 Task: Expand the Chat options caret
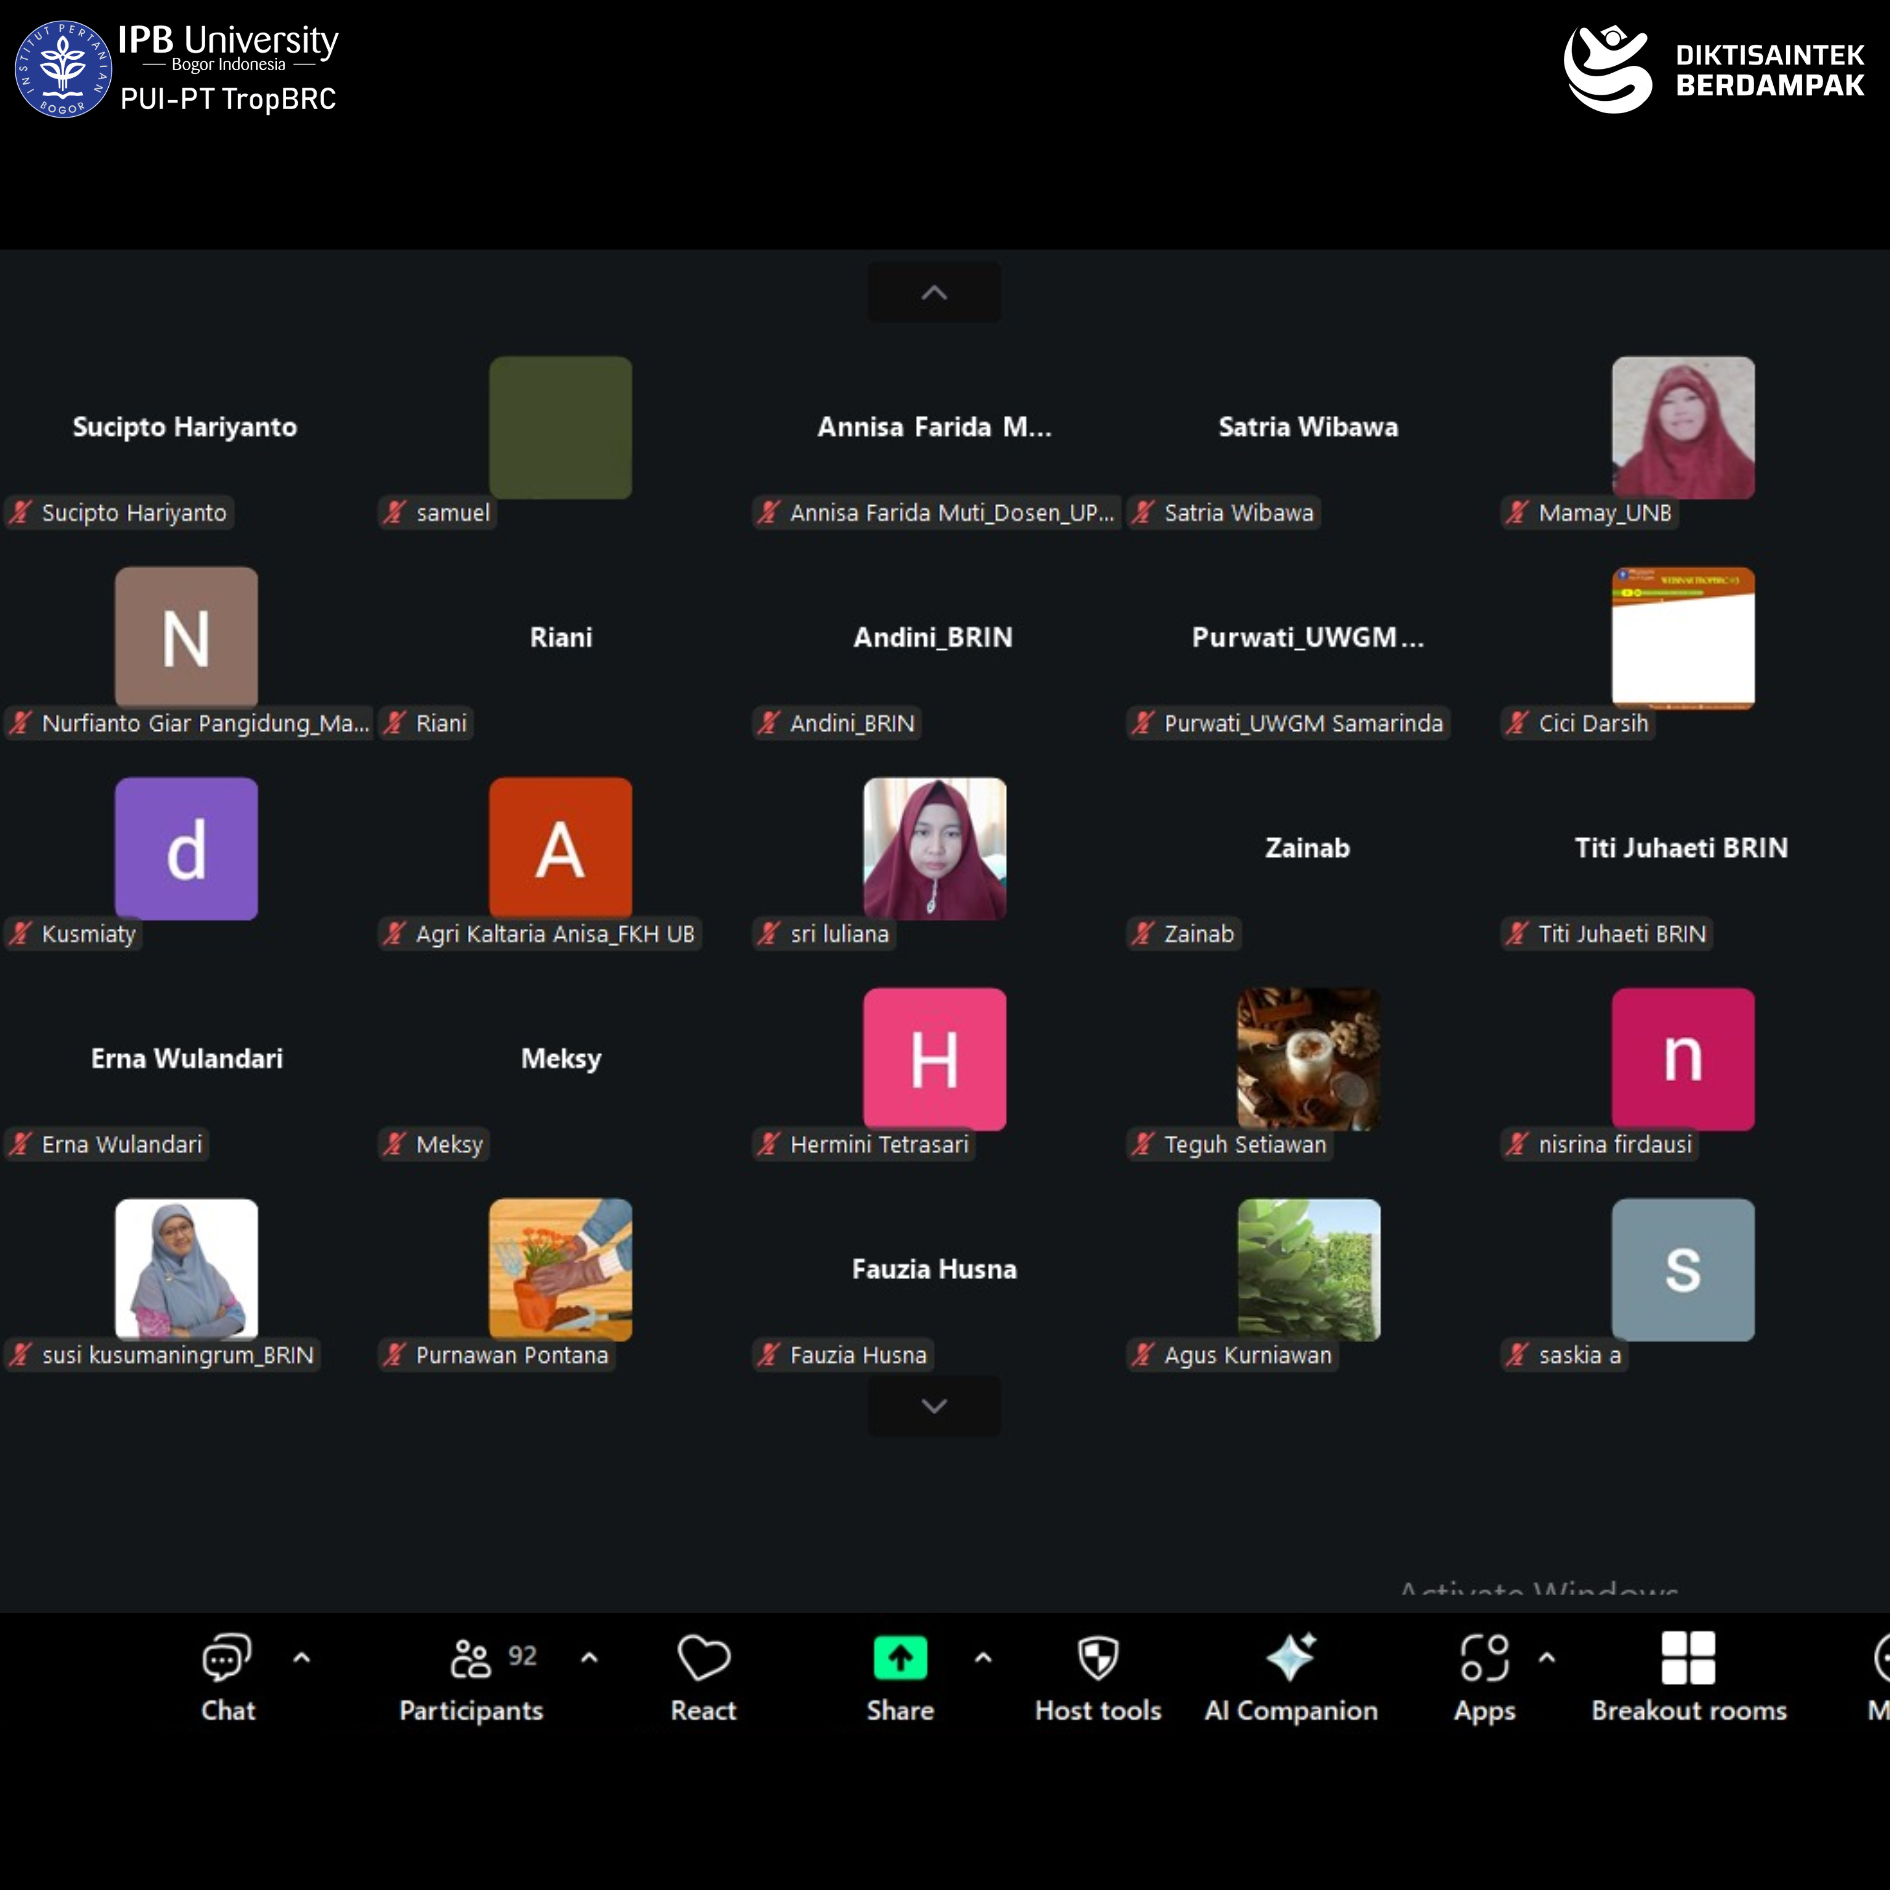tap(301, 1658)
